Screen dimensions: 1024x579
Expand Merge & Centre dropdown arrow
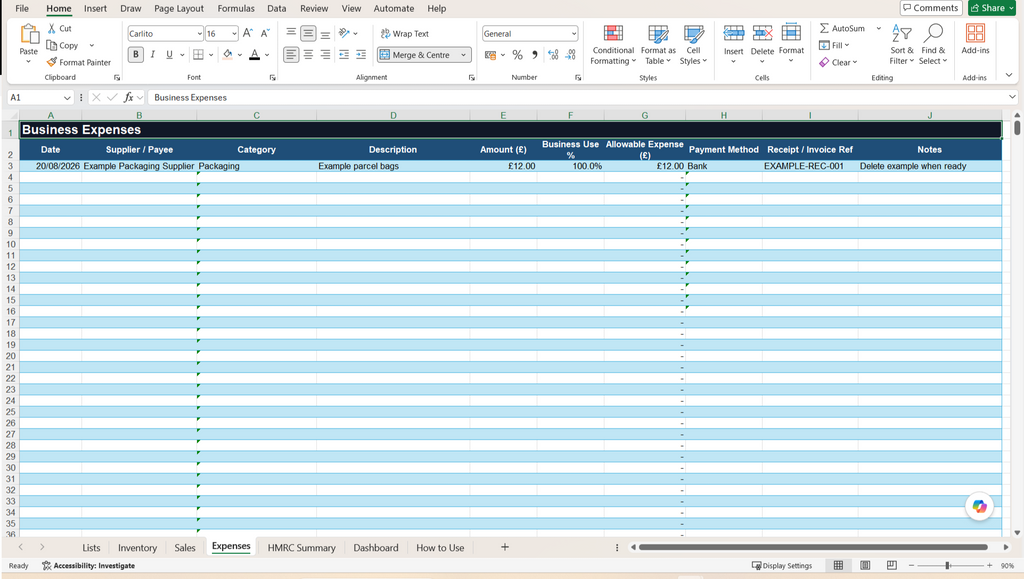(463, 55)
